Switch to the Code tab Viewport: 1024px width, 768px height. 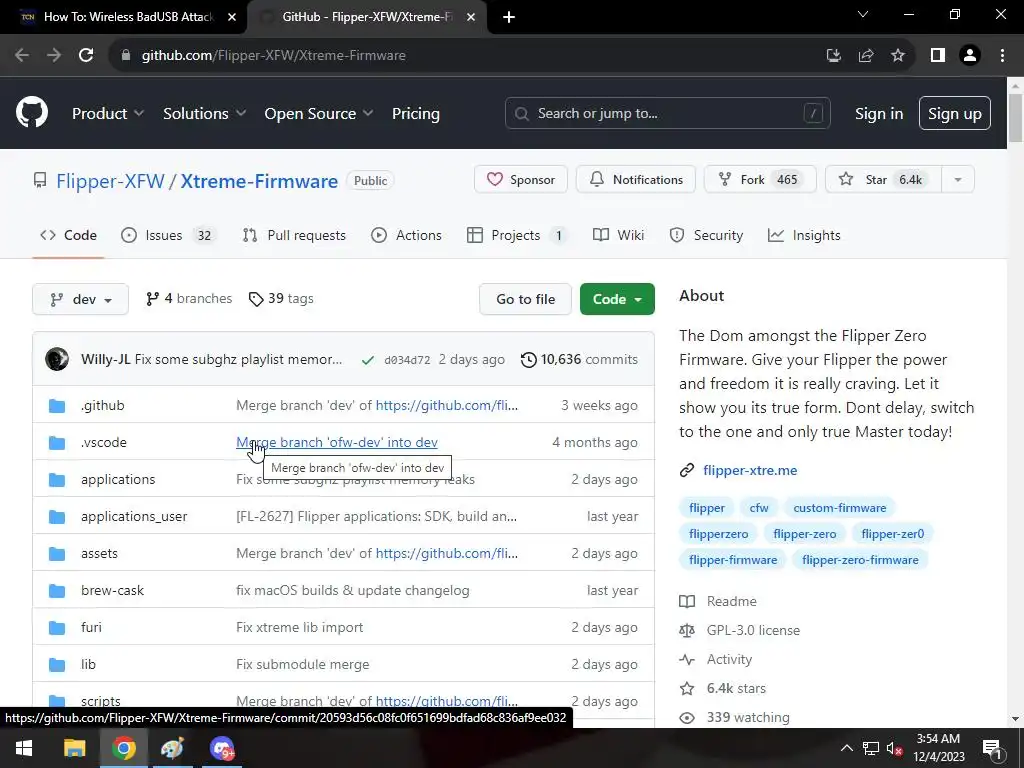[69, 235]
